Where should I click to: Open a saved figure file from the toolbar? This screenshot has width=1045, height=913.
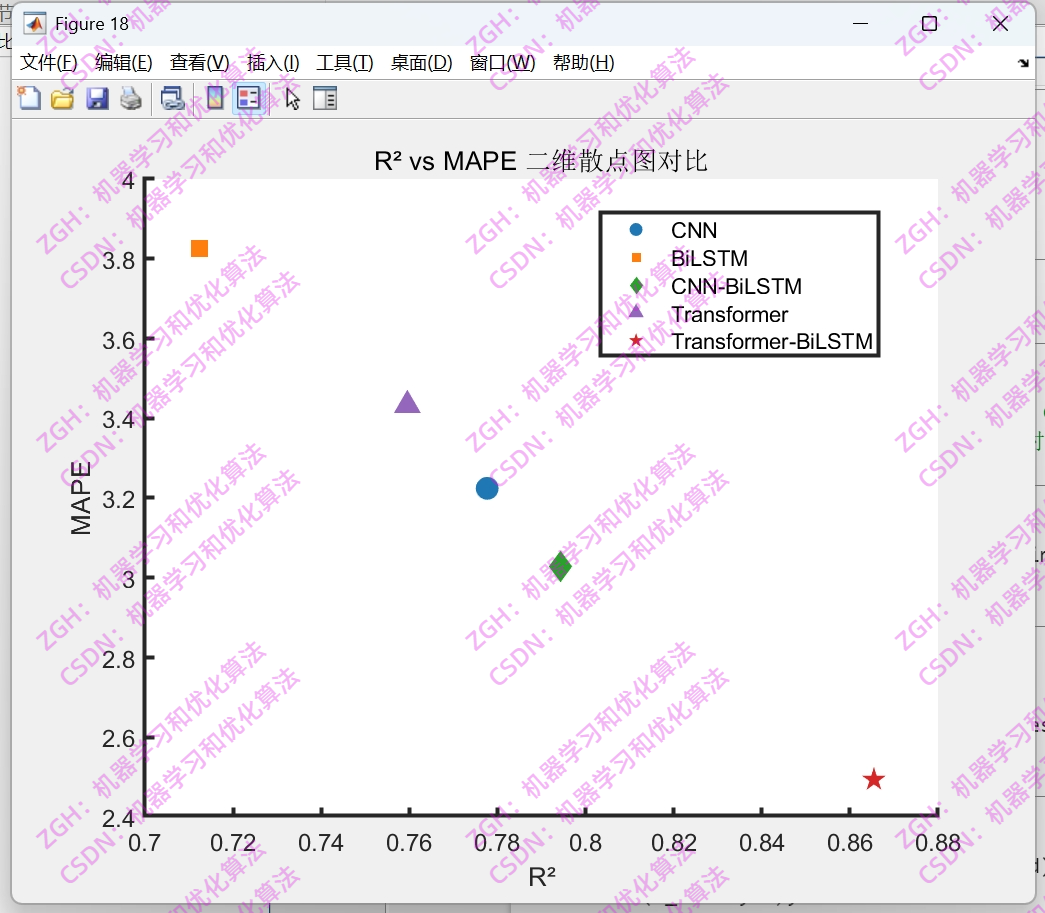[x=63, y=98]
